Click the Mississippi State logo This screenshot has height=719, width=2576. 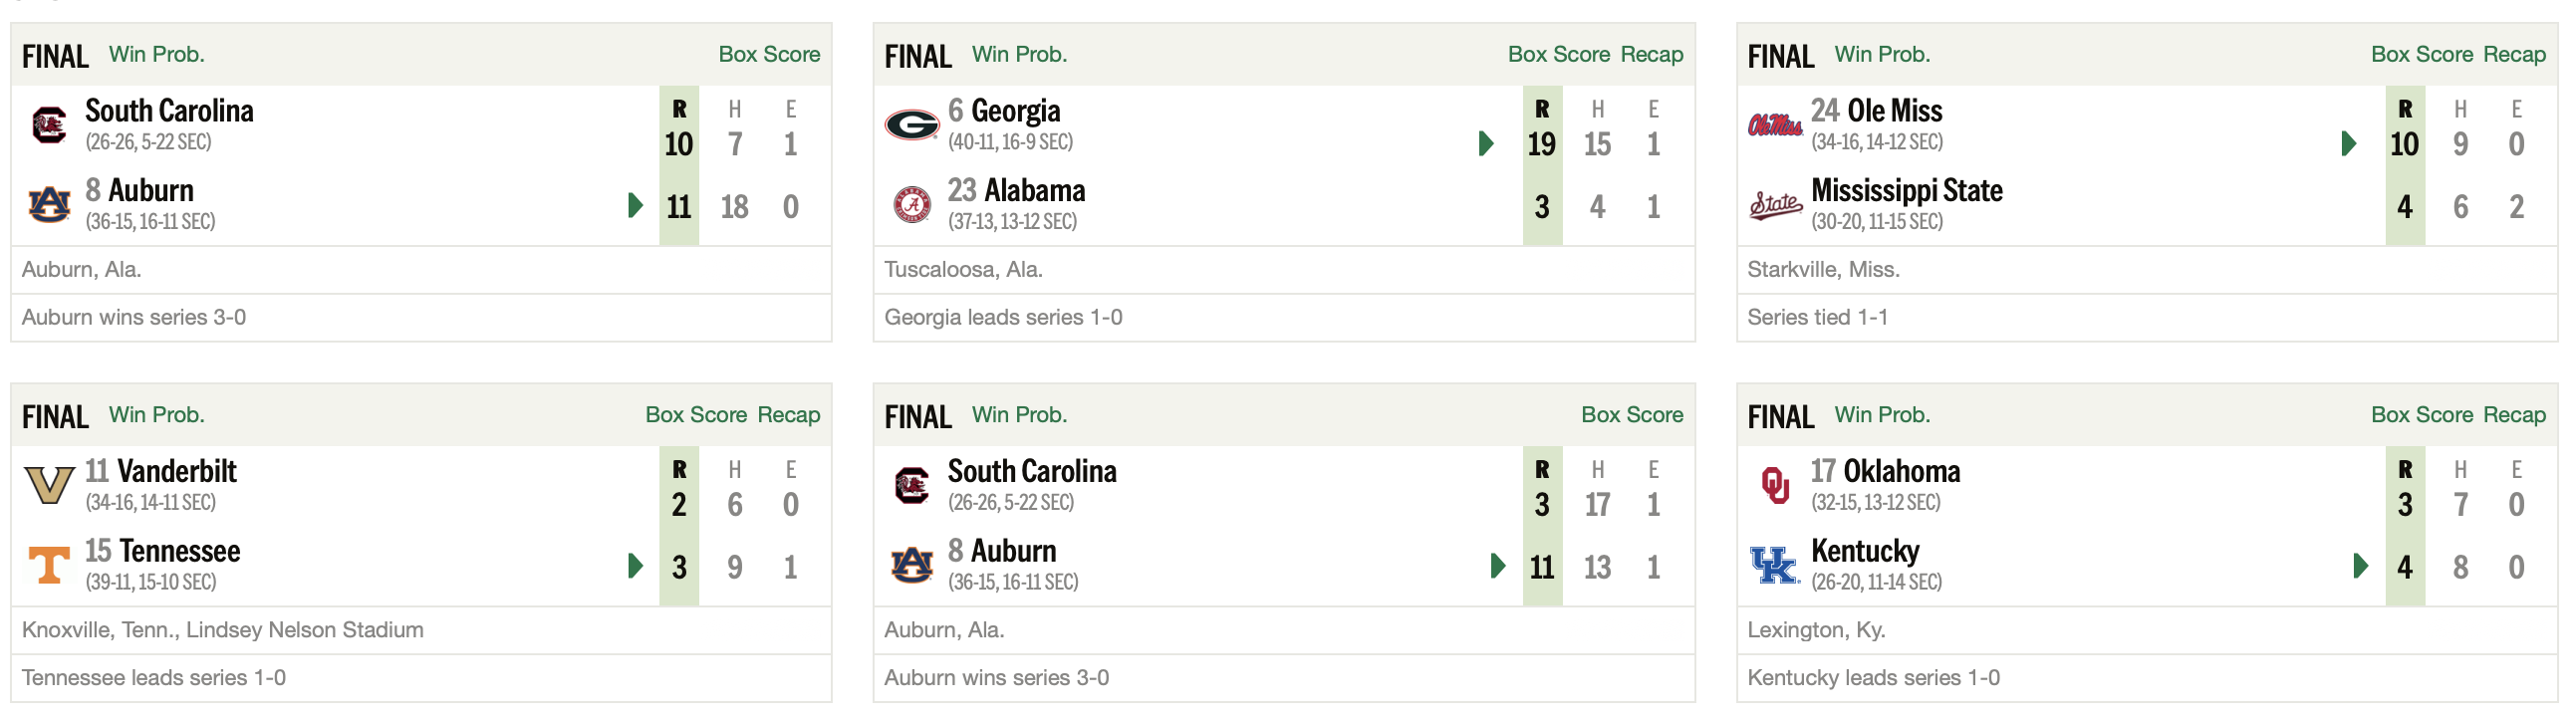tap(1775, 205)
